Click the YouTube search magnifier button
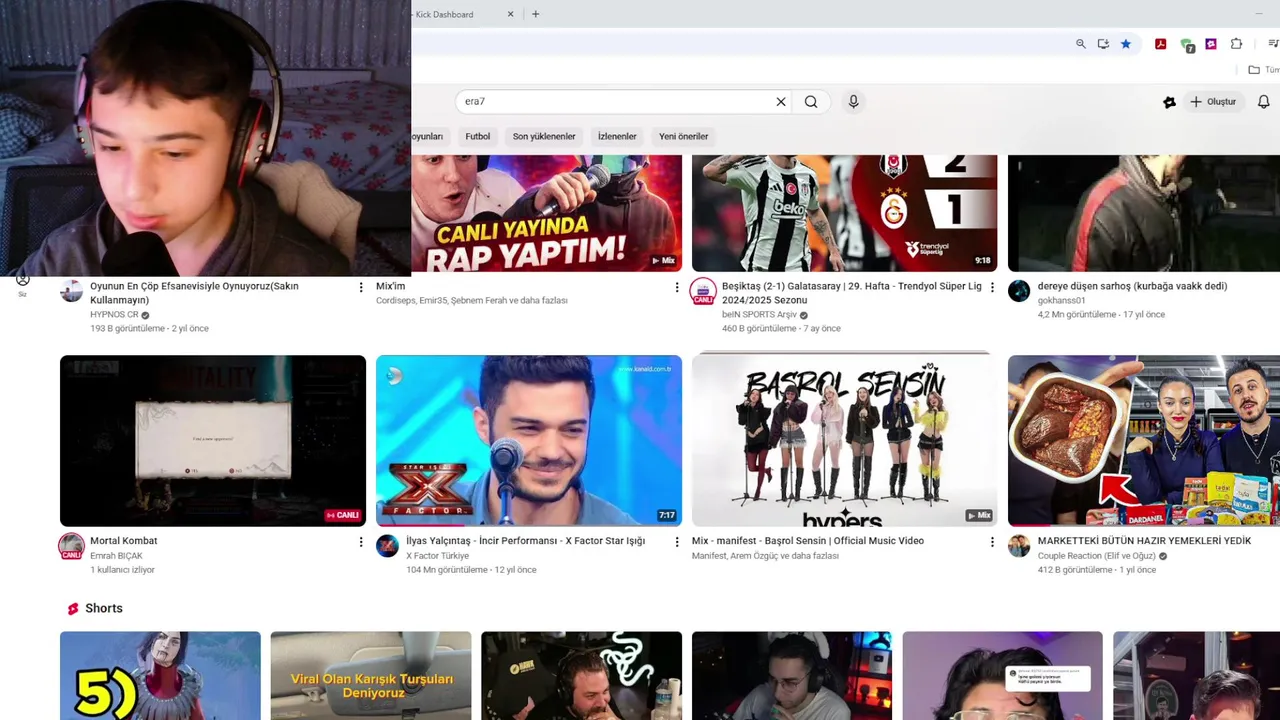This screenshot has width=1280, height=720. (x=811, y=101)
